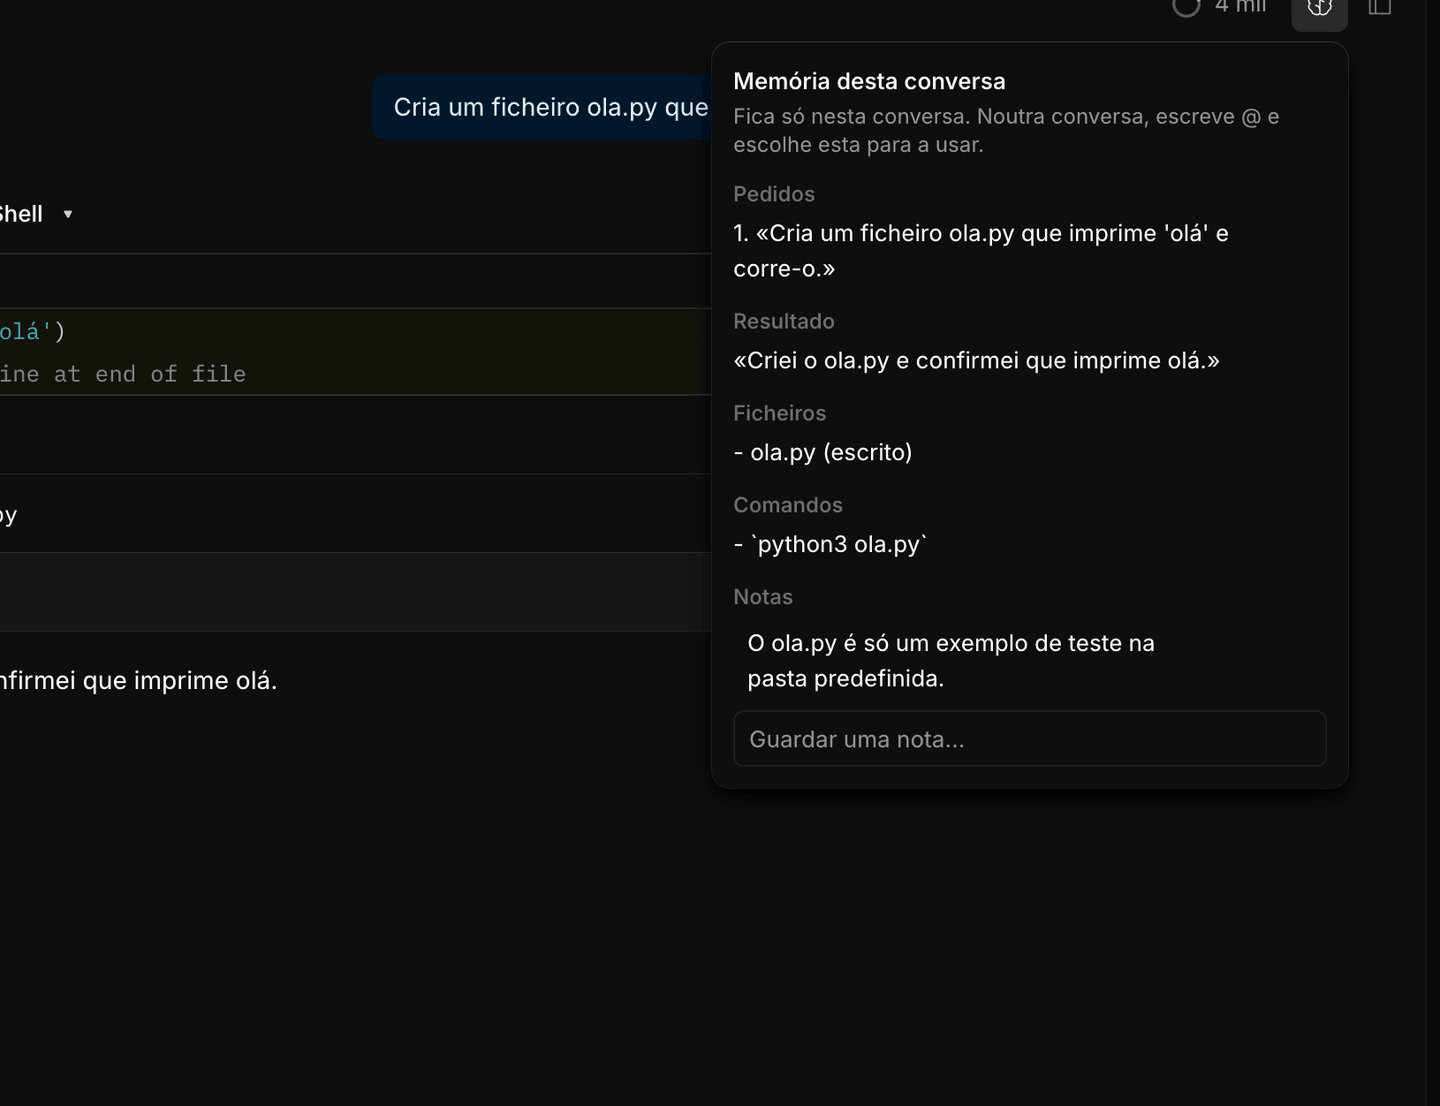Focus the 'Guardar uma nota...' field
This screenshot has width=1440, height=1106.
(1029, 739)
